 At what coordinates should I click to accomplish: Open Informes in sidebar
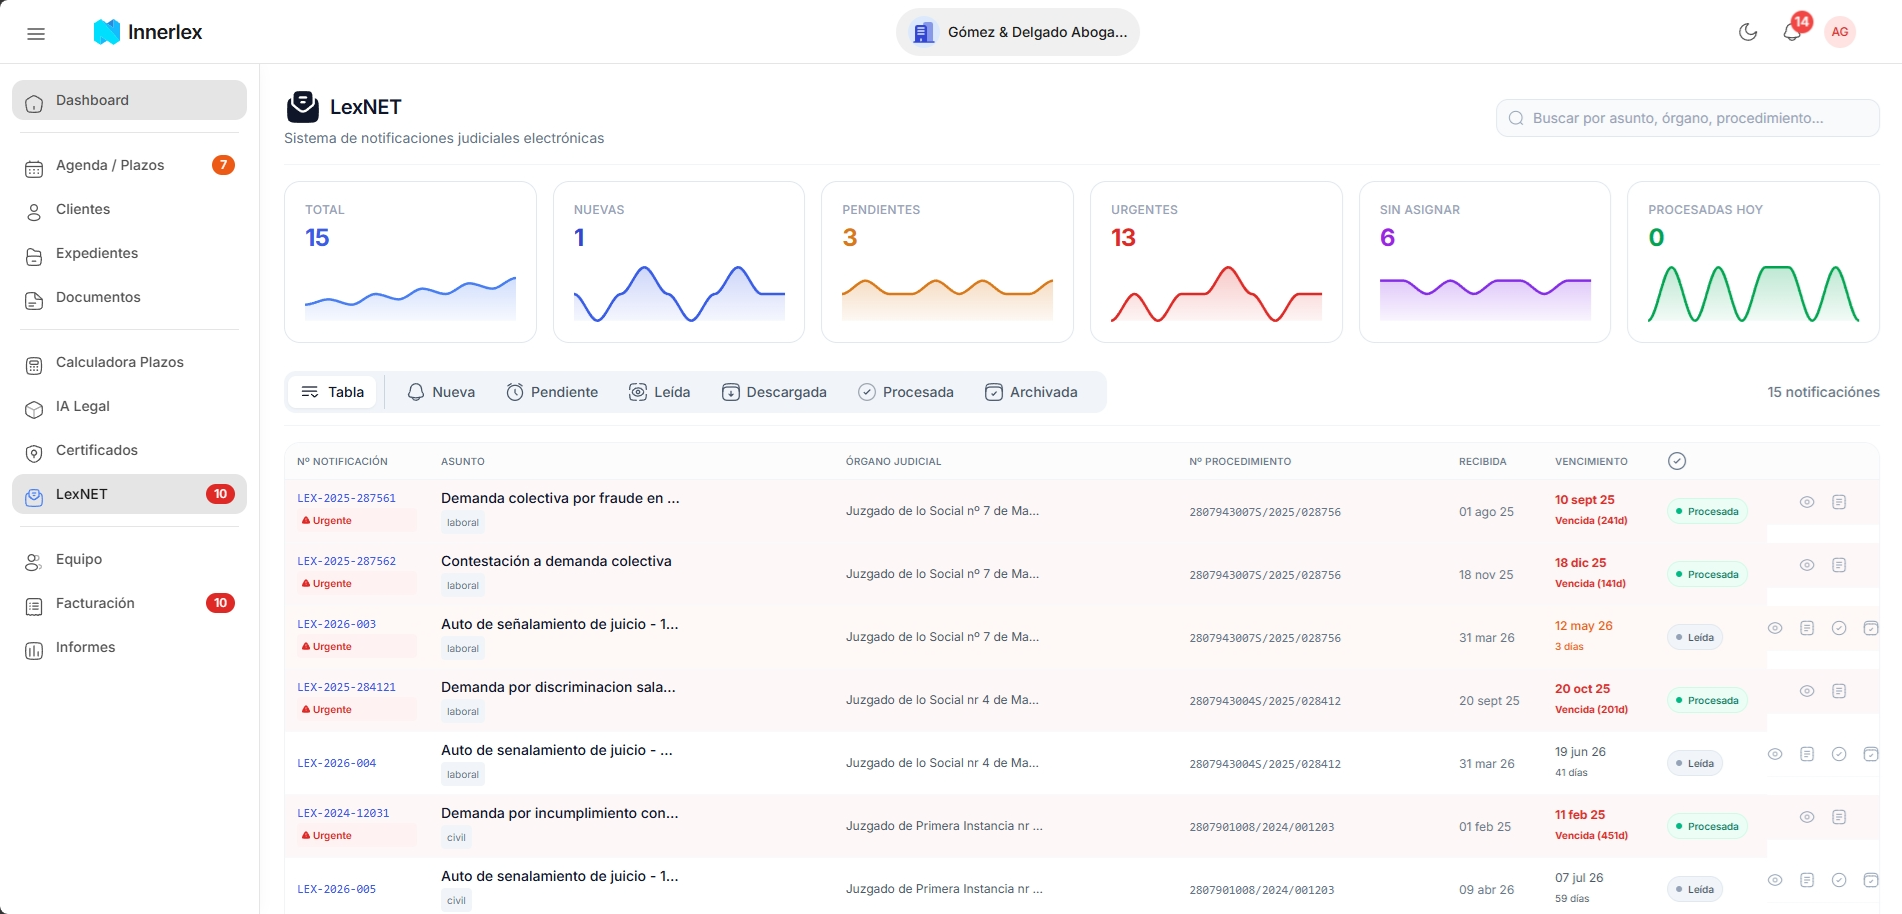pos(129,647)
